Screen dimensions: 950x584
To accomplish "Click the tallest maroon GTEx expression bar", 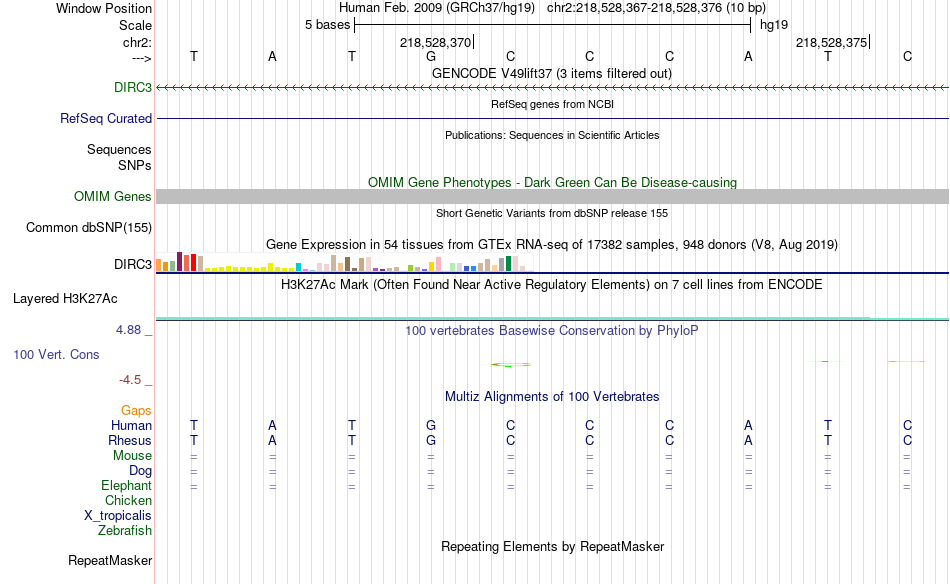I will click(179, 262).
